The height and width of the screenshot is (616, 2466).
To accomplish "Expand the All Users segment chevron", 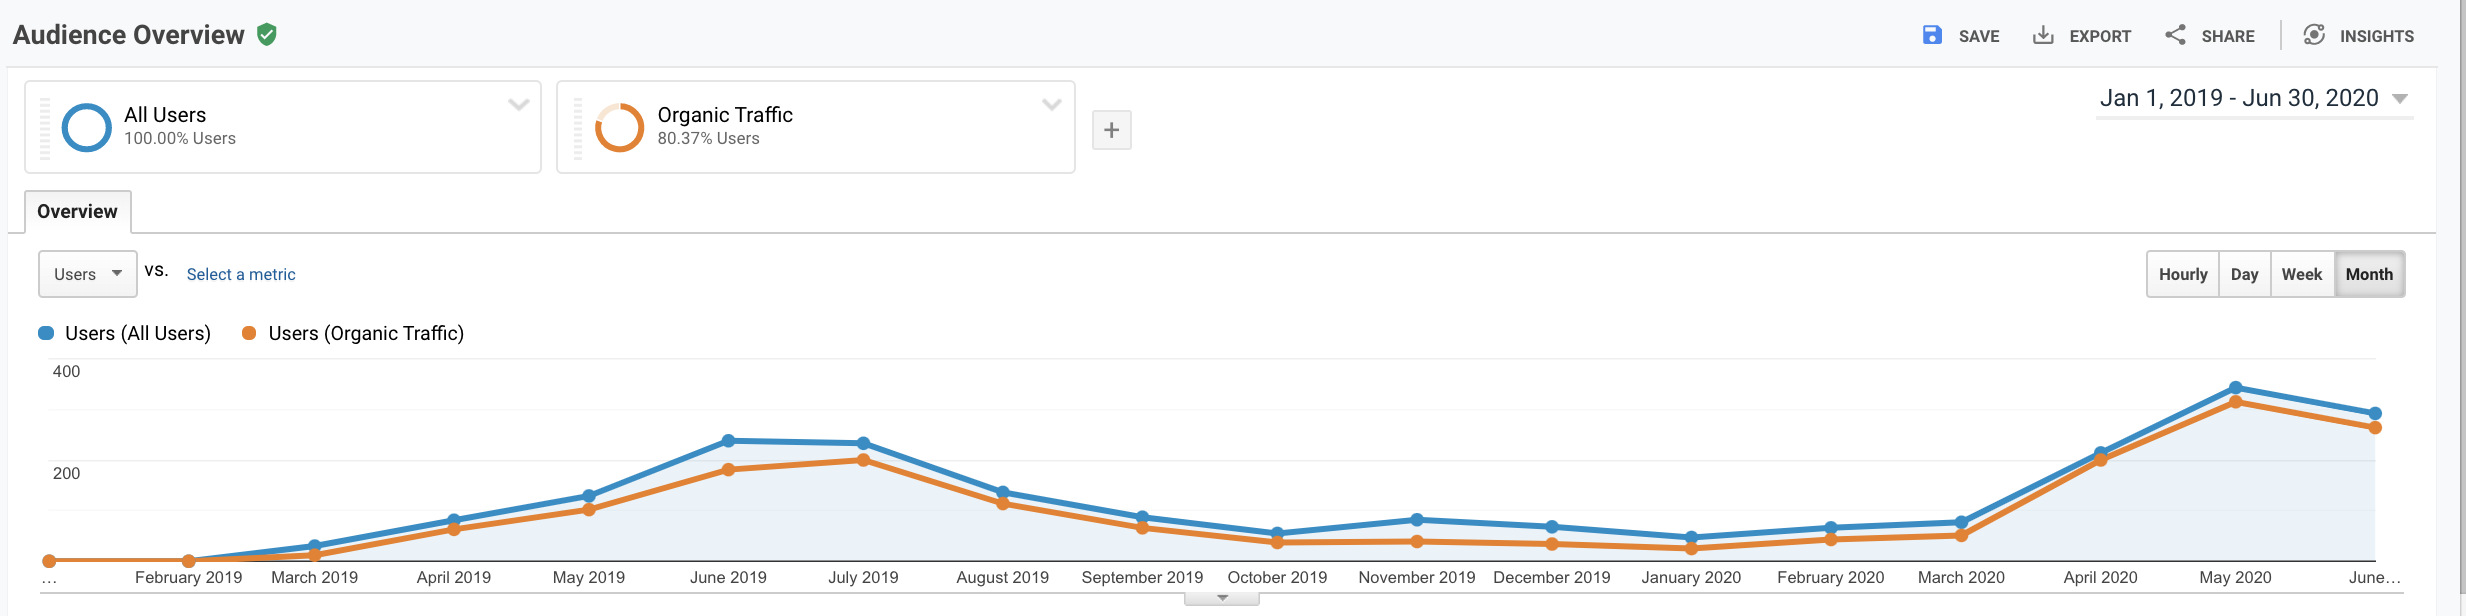I will pos(518,104).
